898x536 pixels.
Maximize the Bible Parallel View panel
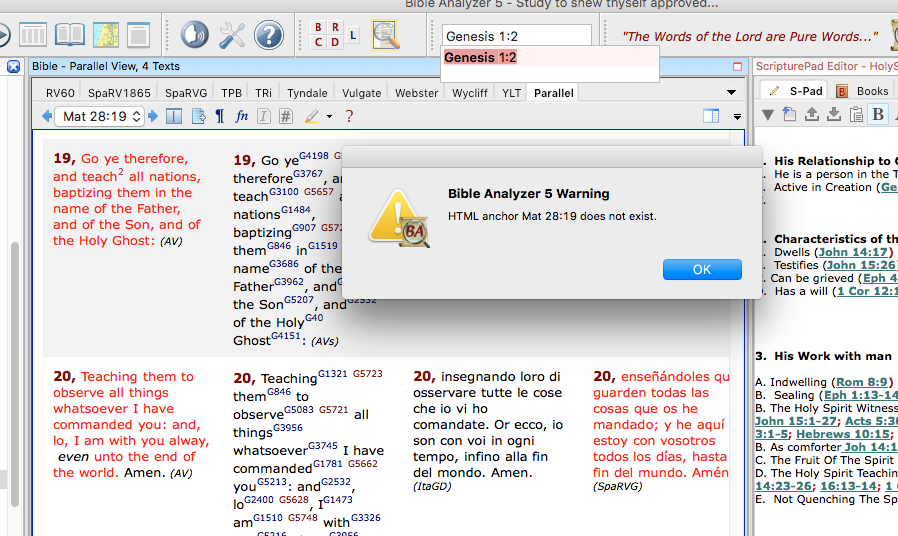pos(738,66)
